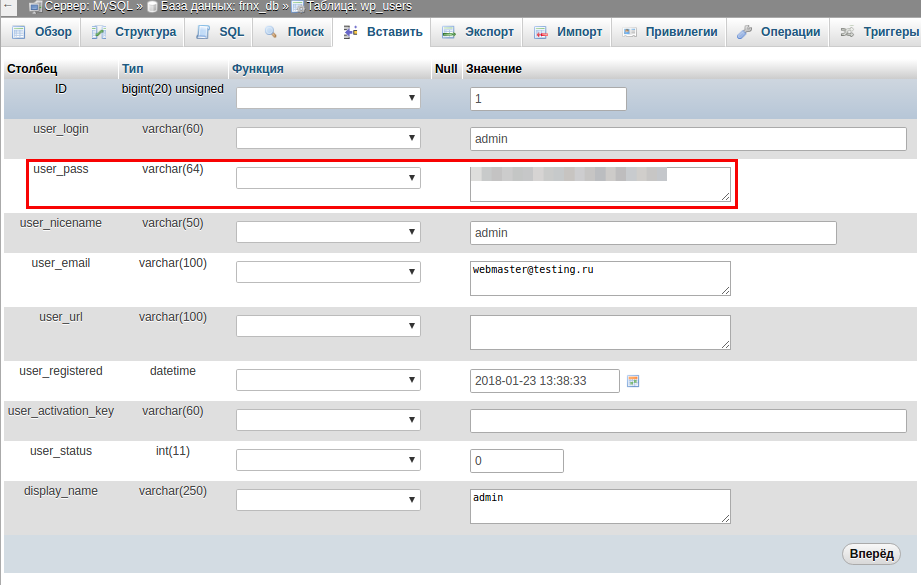This screenshot has width=921, height=585.
Task: Open the Операции tab
Action: tap(778, 32)
